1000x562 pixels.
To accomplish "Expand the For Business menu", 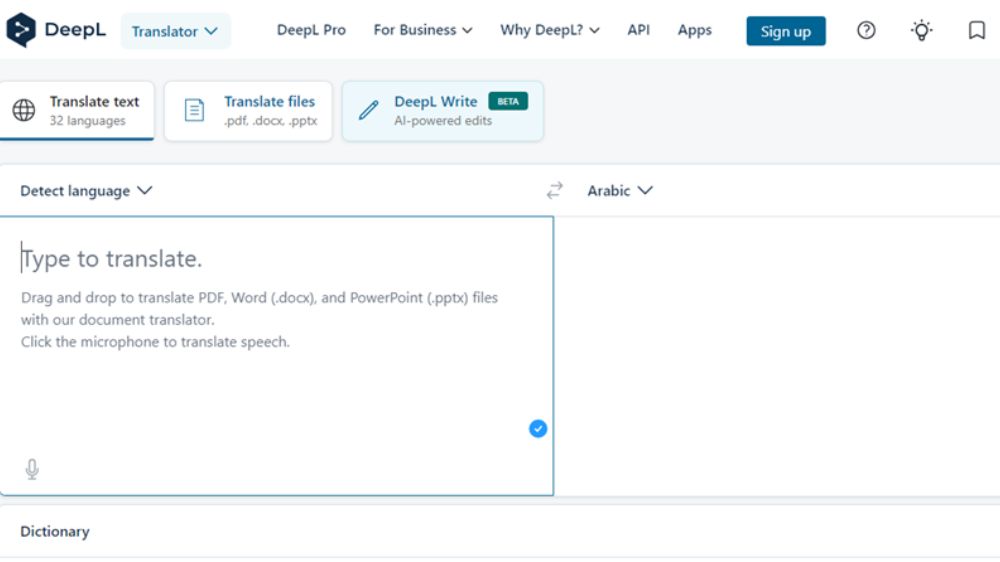I will point(422,30).
